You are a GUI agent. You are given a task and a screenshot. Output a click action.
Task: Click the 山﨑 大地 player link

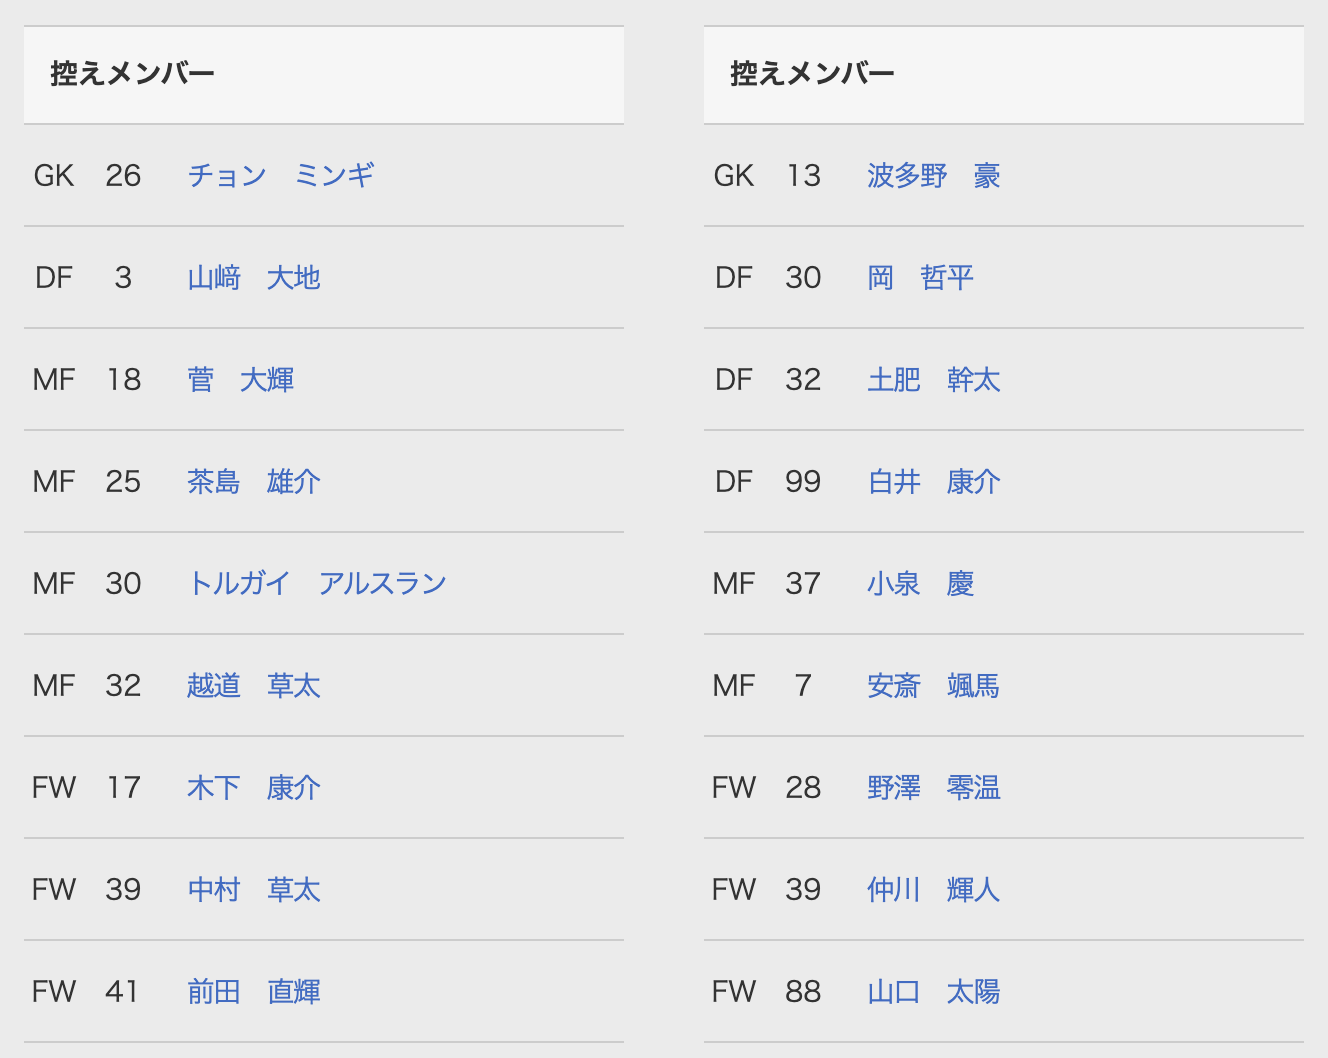coord(254,278)
